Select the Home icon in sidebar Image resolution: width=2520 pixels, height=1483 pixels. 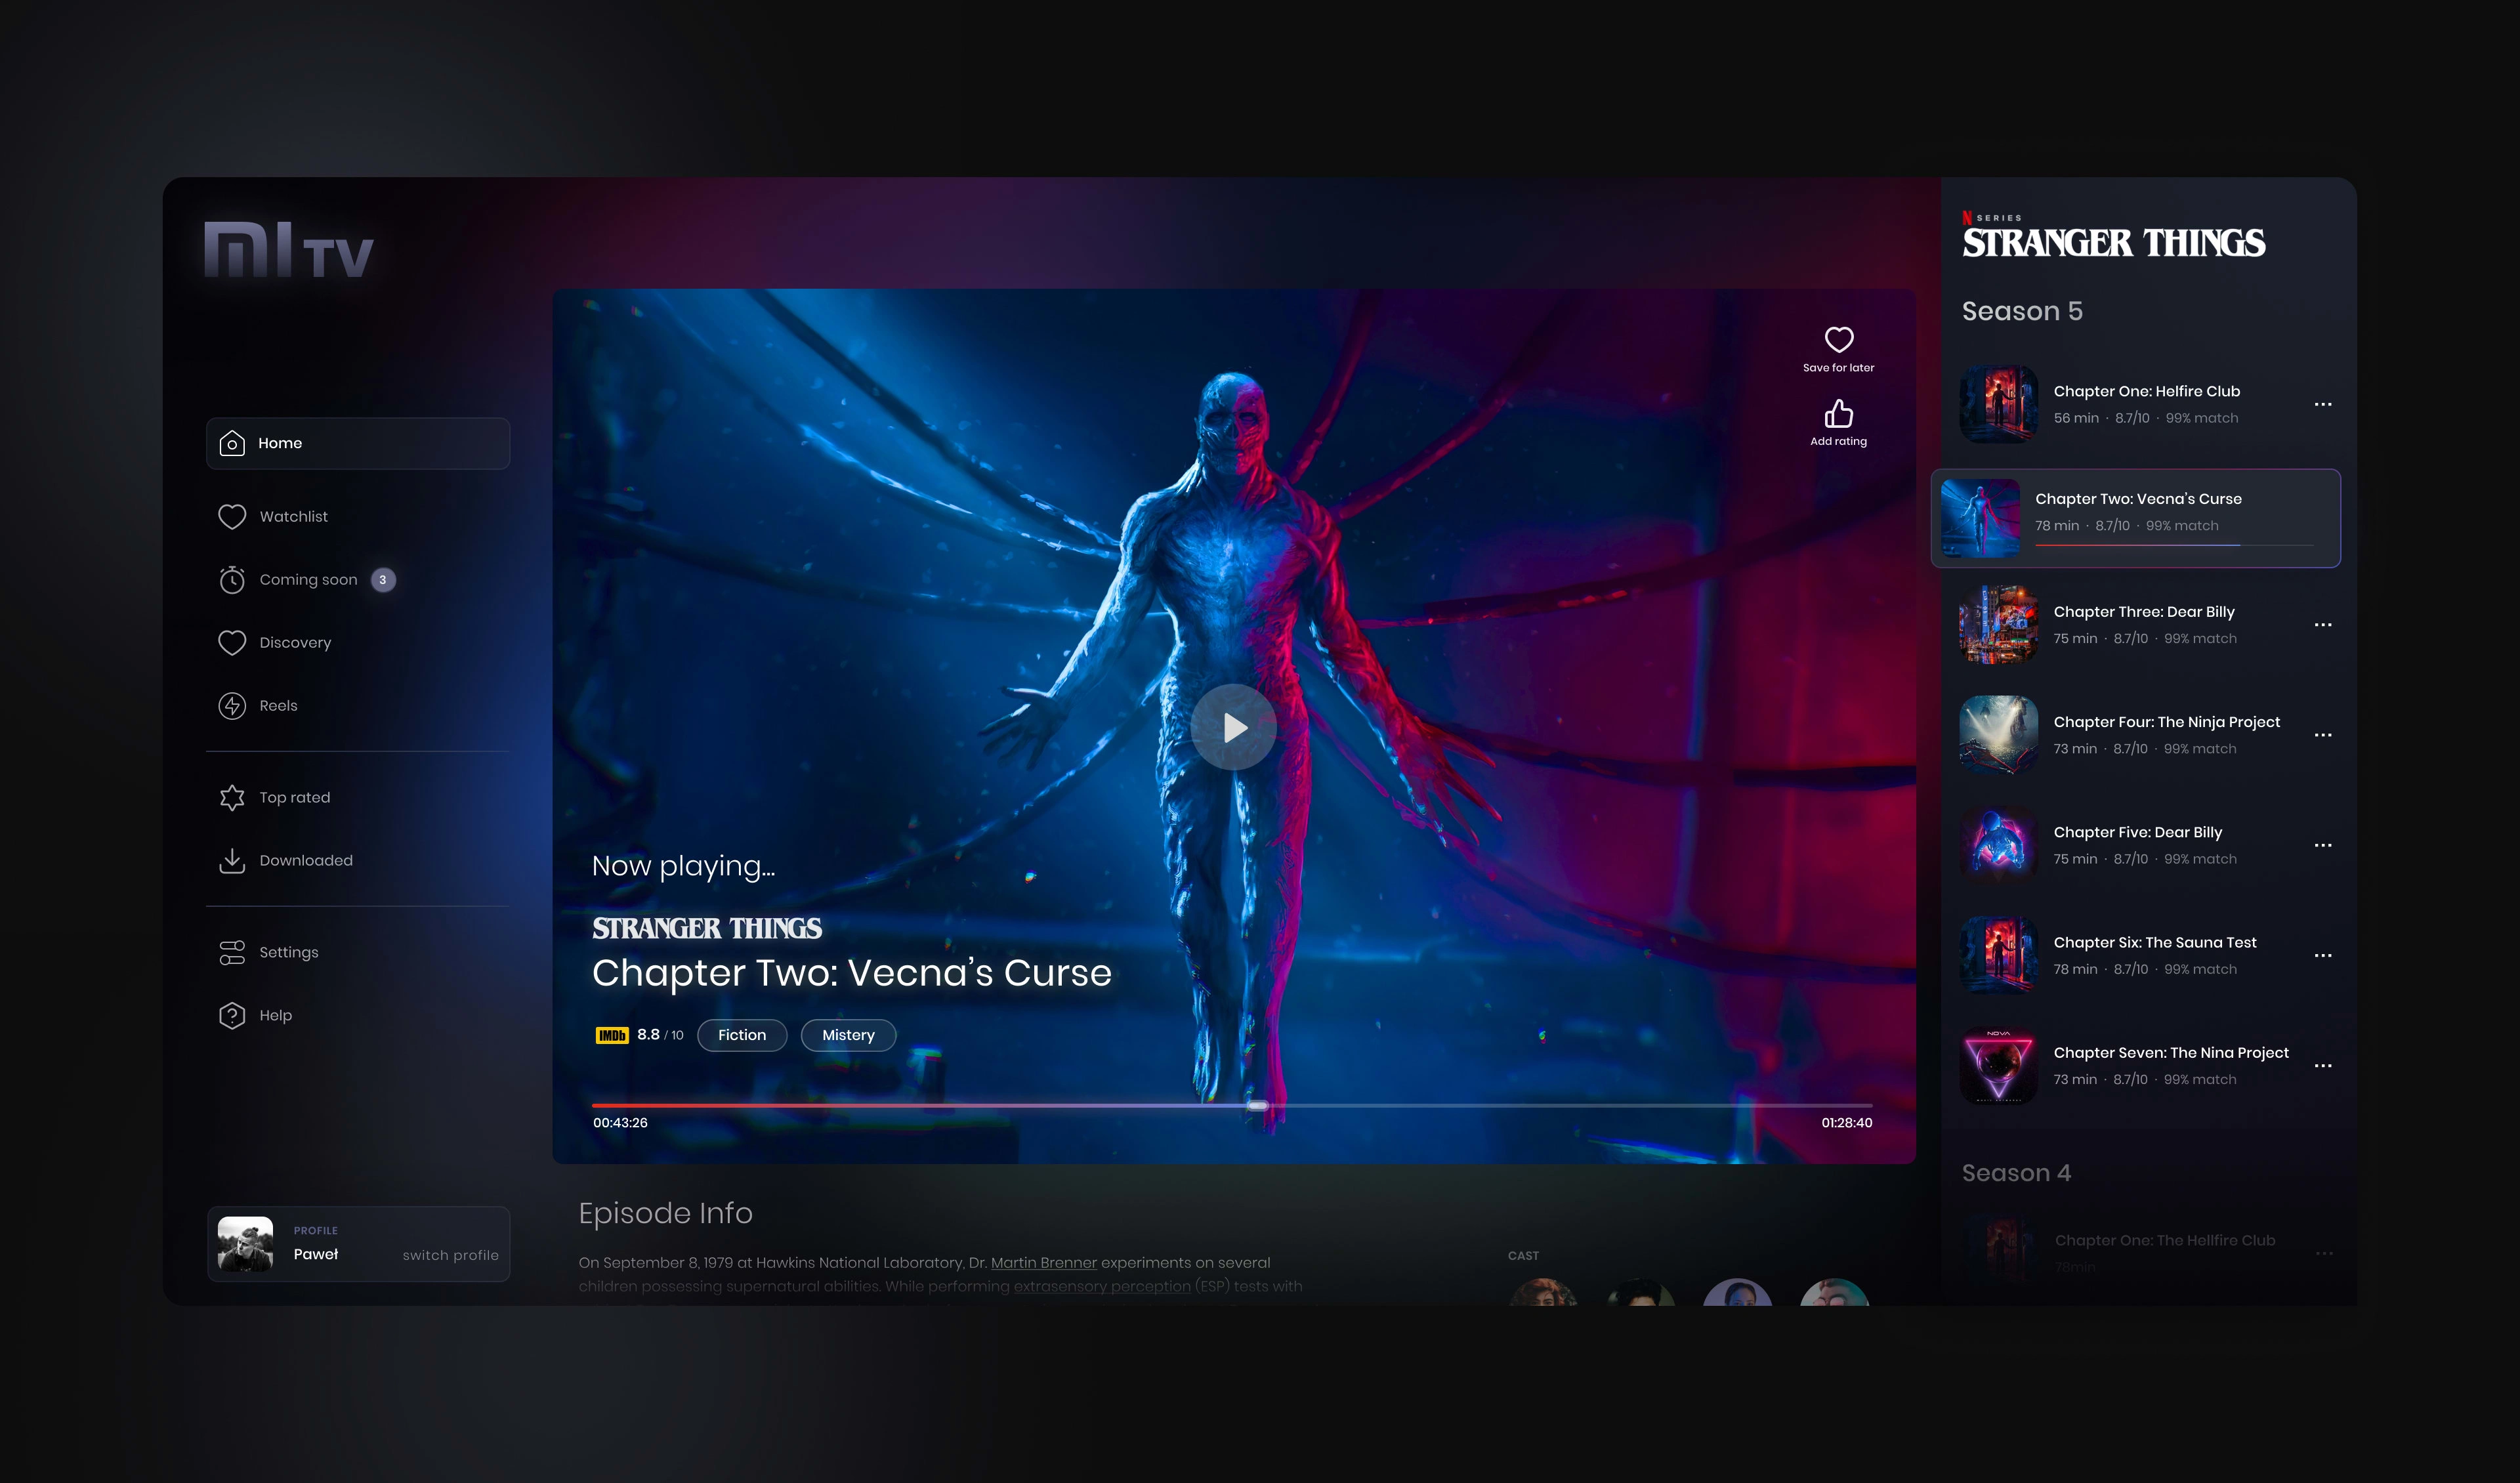(232, 443)
